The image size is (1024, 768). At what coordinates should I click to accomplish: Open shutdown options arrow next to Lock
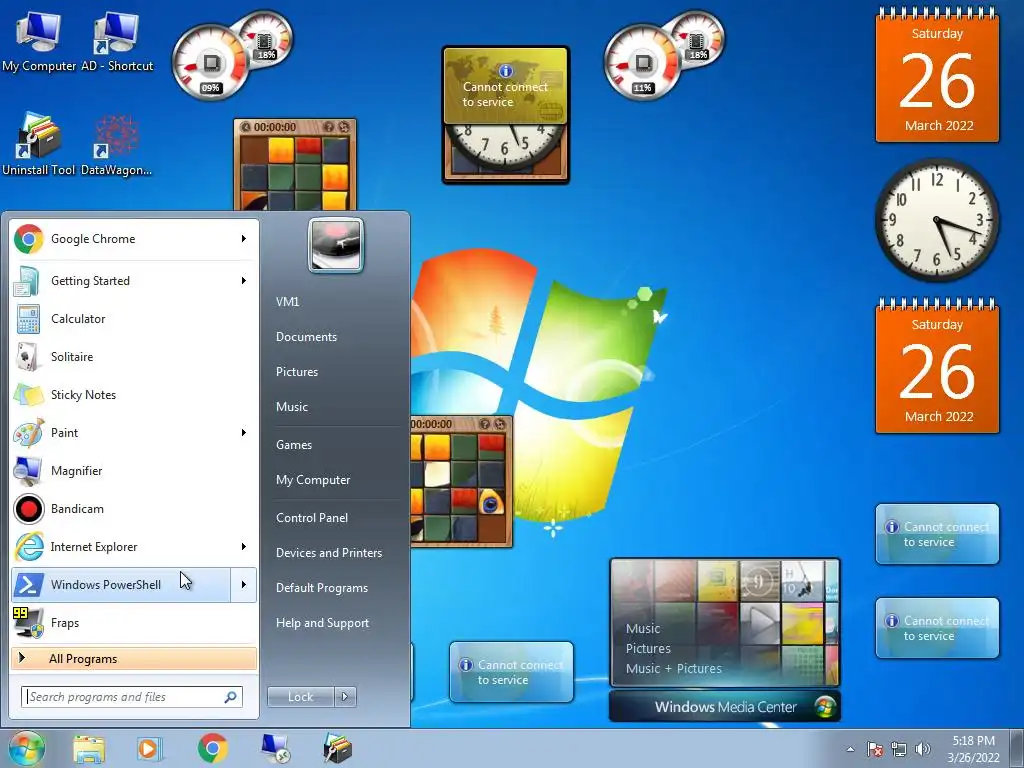pyautogui.click(x=345, y=697)
